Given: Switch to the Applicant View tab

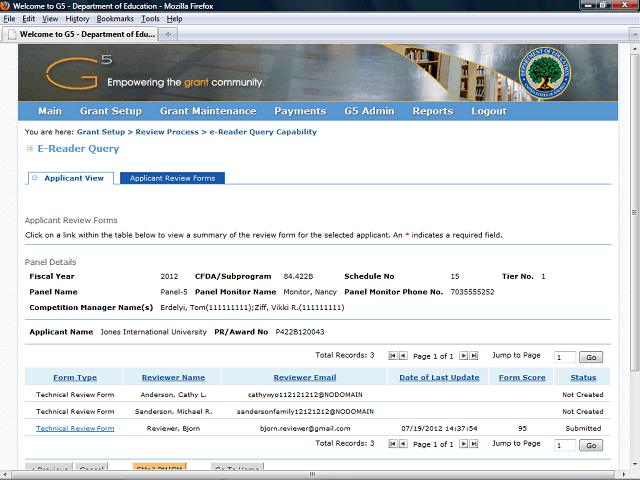Looking at the screenshot, I should coord(71,178).
